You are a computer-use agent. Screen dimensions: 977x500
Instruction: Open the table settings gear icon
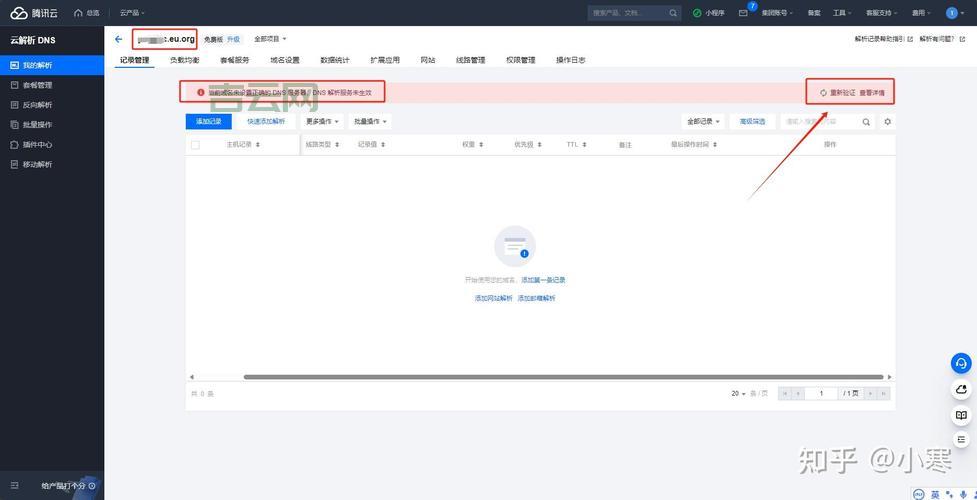887,122
